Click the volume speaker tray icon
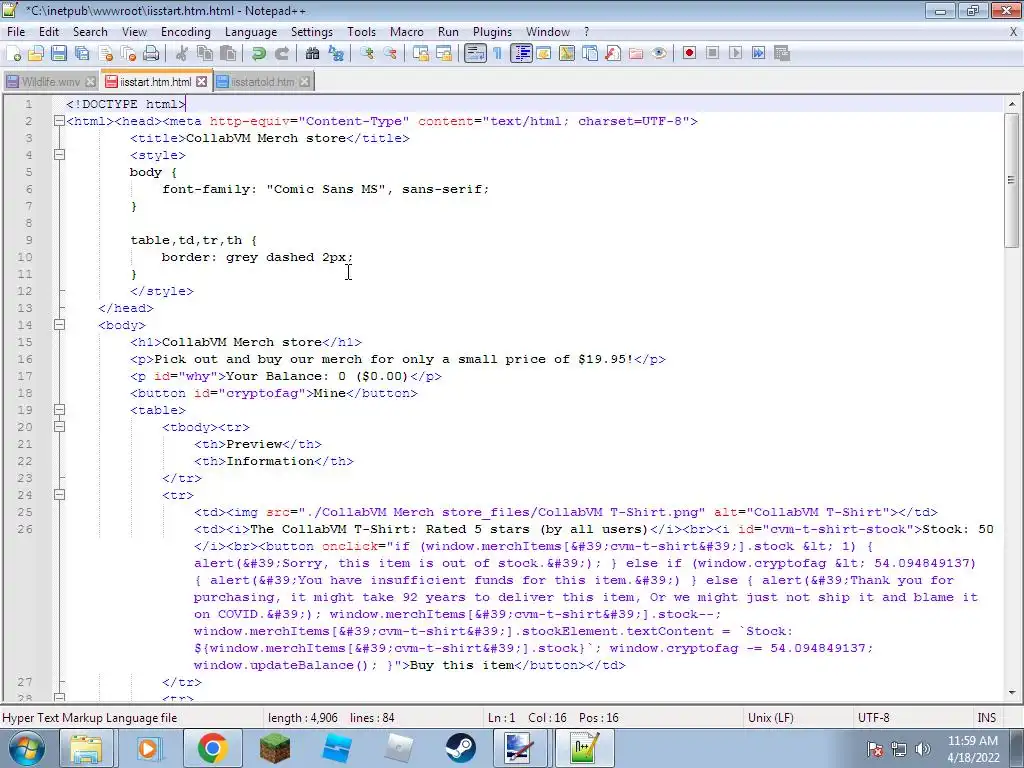The image size is (1024, 768). (x=922, y=749)
